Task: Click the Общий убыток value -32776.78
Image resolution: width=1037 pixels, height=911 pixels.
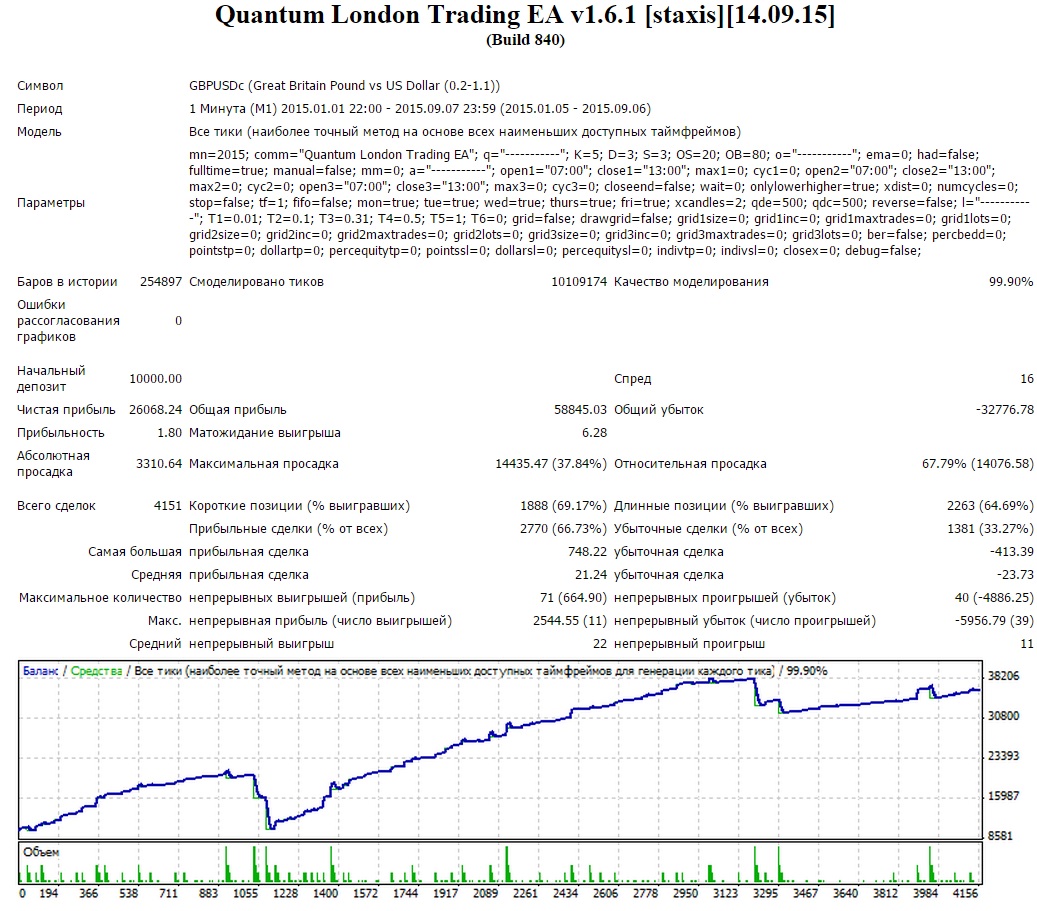Action: [1005, 410]
